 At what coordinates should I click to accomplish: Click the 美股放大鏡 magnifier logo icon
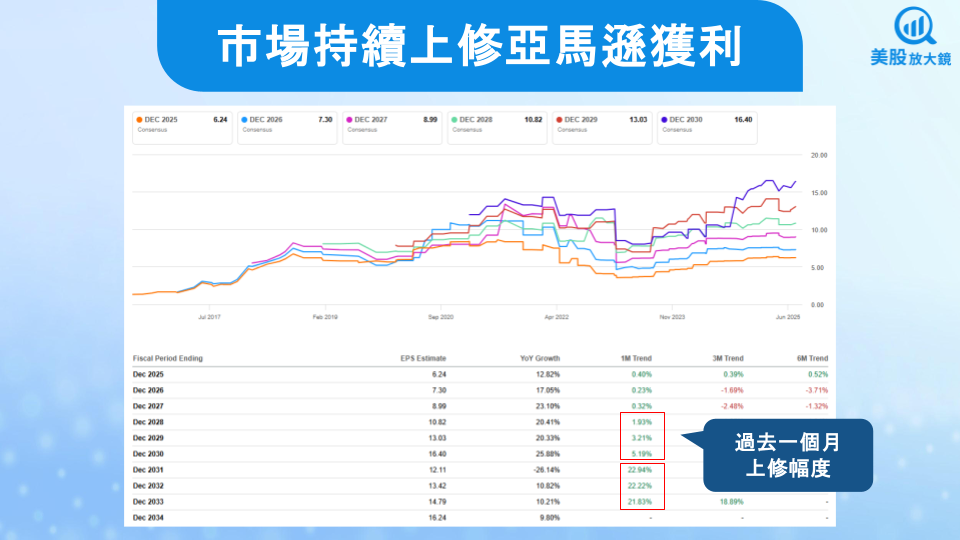[x=914, y=26]
